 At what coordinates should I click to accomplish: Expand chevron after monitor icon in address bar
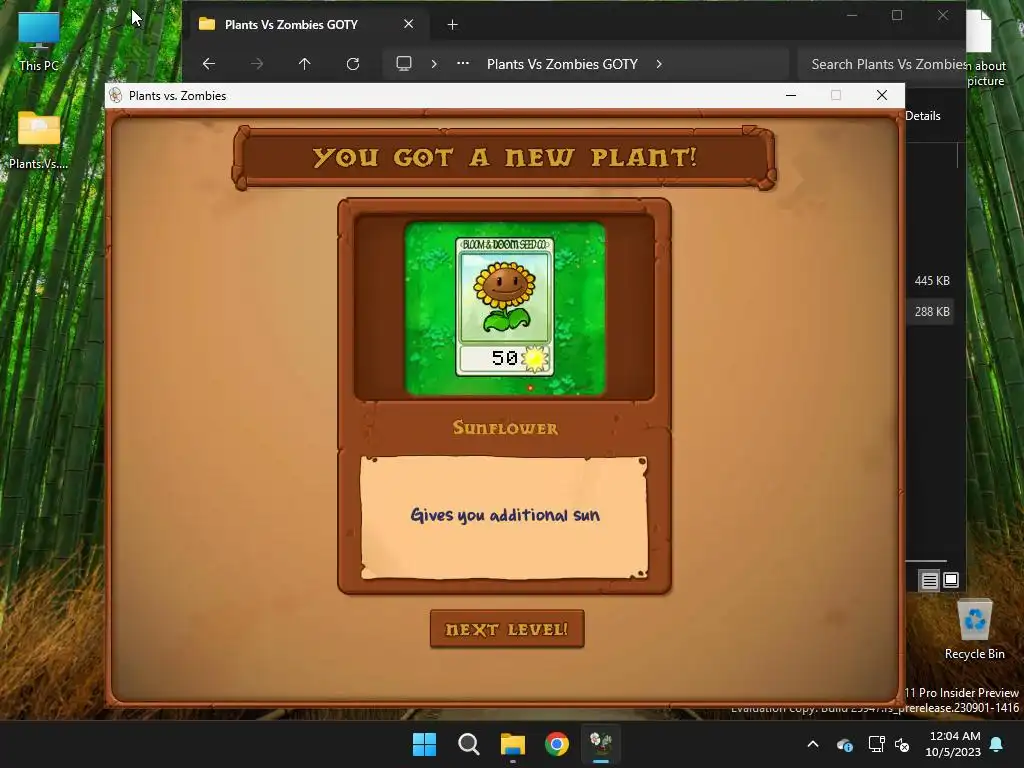(x=434, y=64)
